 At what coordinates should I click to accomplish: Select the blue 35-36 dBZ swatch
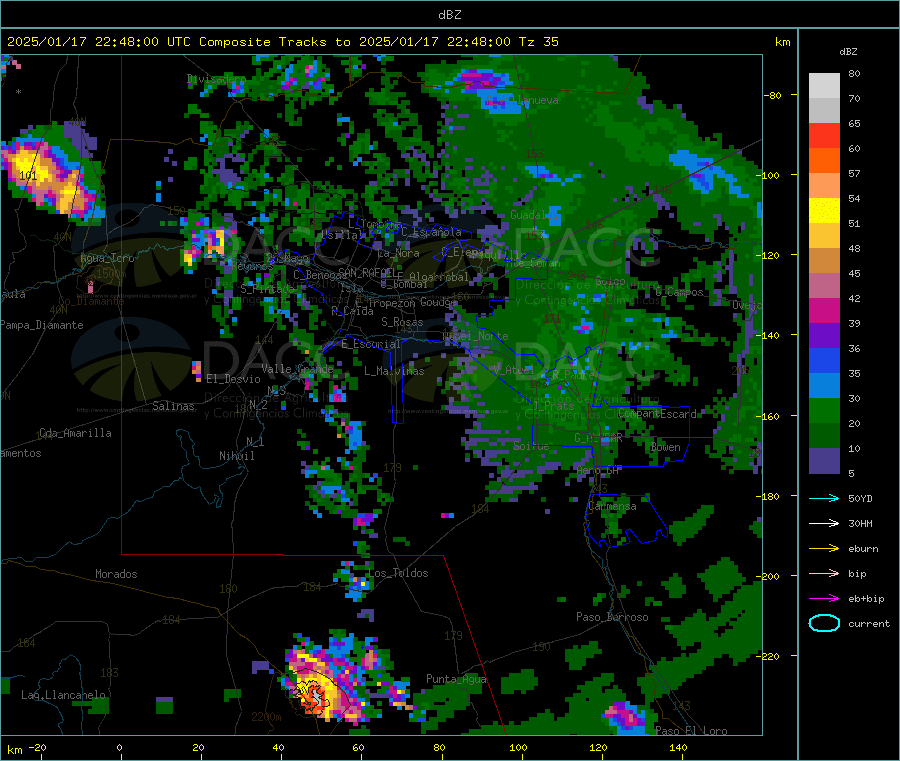click(x=824, y=360)
